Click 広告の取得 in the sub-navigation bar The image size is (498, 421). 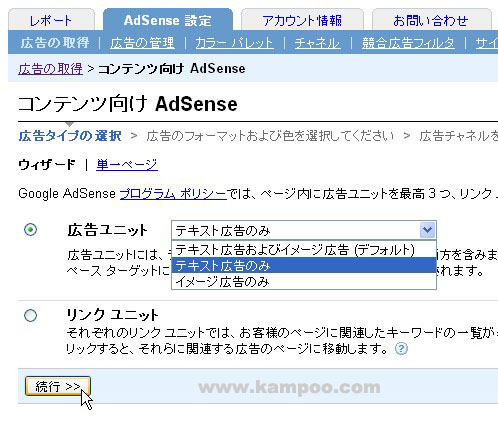point(55,43)
